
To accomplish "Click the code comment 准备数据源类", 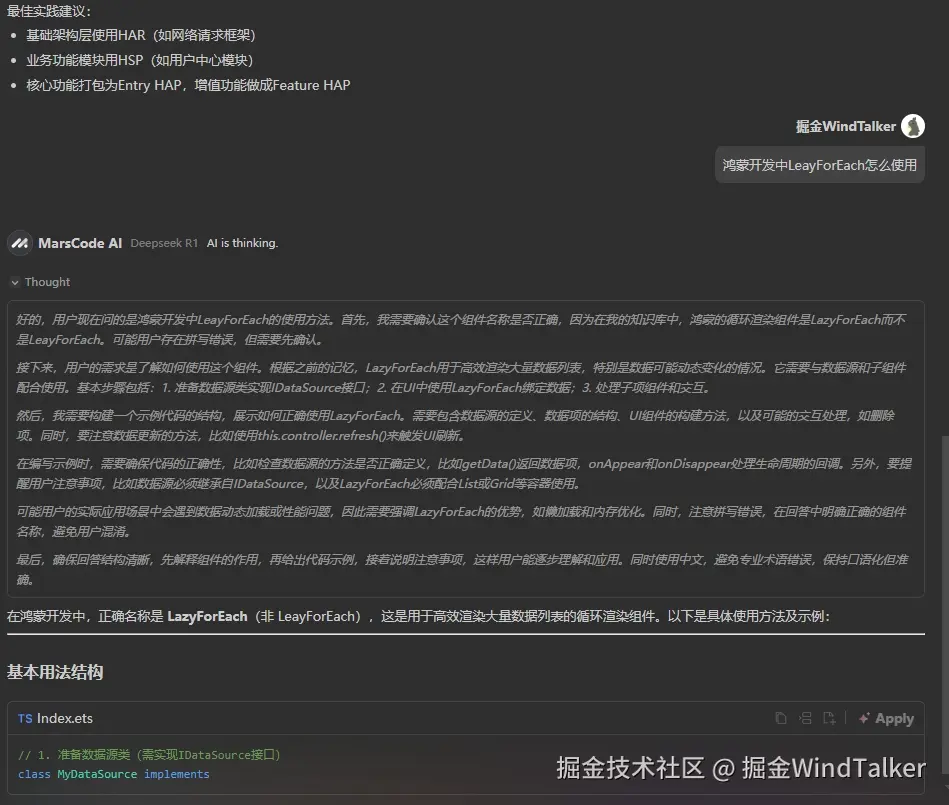I will [149, 755].
